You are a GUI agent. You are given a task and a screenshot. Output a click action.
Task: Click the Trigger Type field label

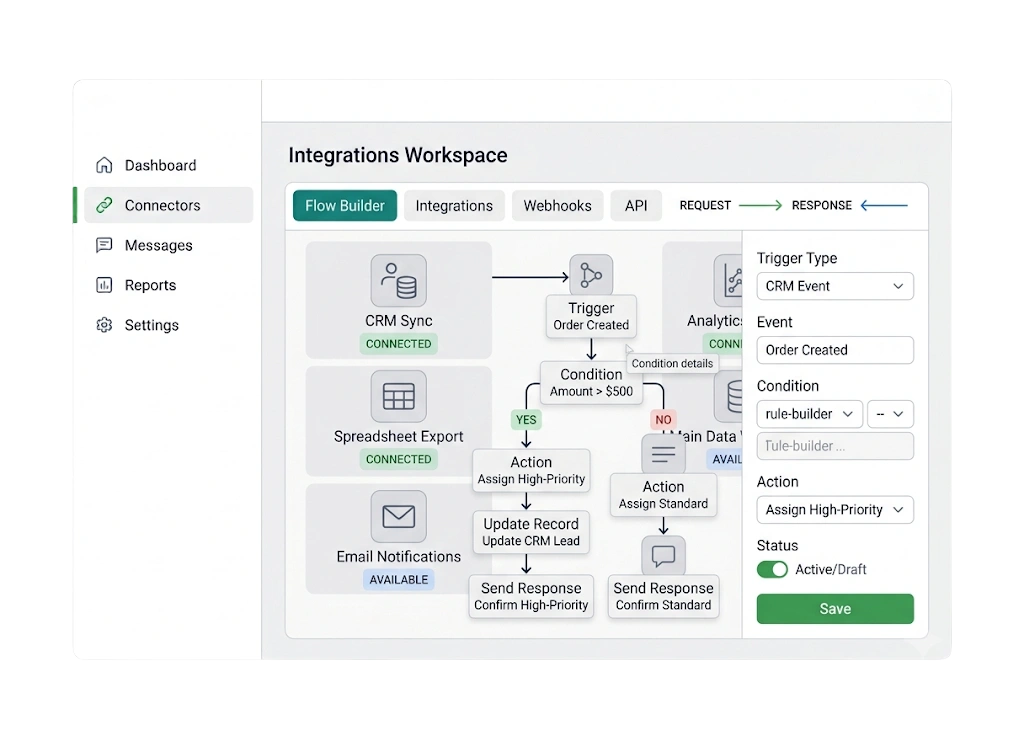click(797, 258)
